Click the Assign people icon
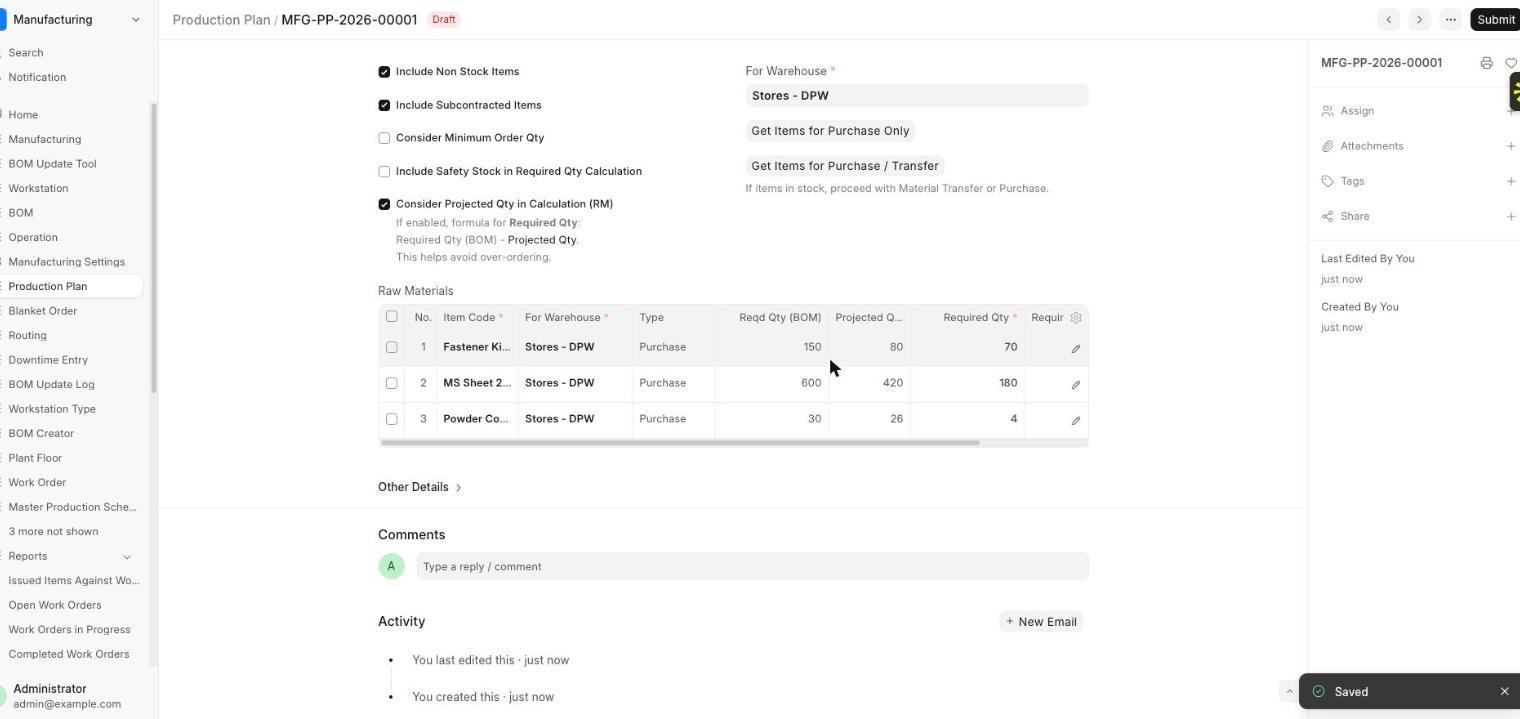Viewport: 1520px width, 719px height. pos(1328,111)
